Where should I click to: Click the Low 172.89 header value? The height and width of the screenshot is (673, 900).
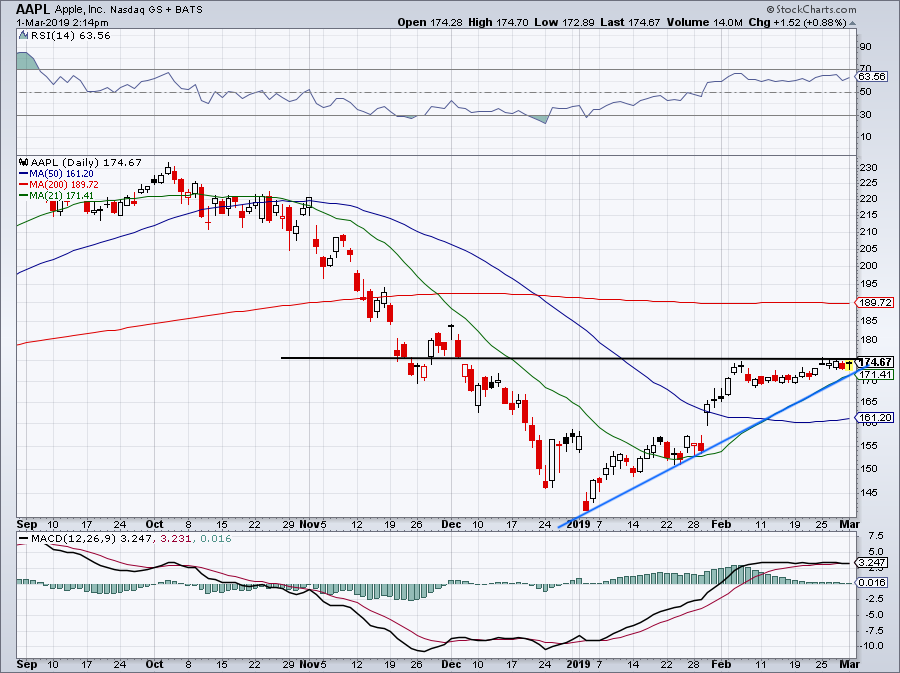(562, 22)
